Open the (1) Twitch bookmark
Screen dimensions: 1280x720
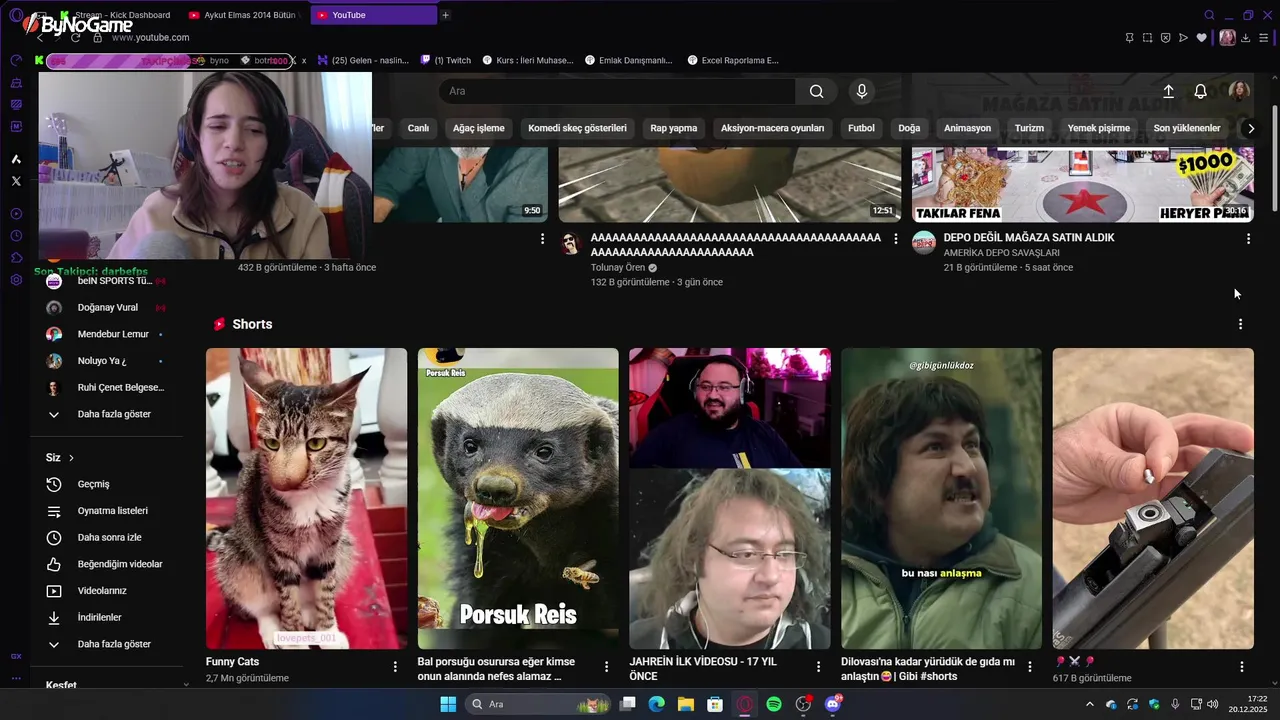click(446, 60)
